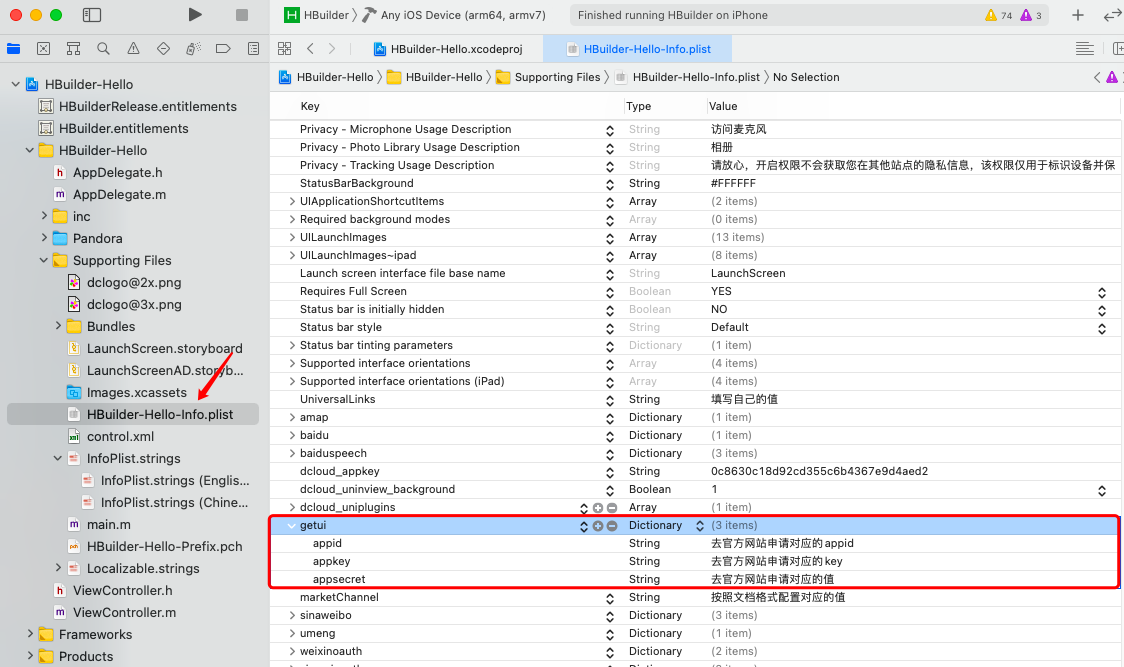
Task: Open the Find navigator magnifier icon
Action: [103, 49]
